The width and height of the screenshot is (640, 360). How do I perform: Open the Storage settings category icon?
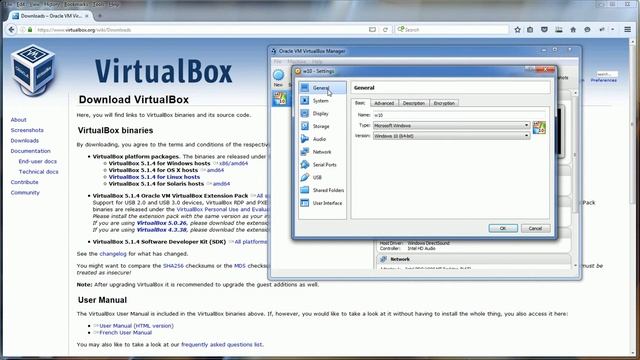tap(304, 126)
